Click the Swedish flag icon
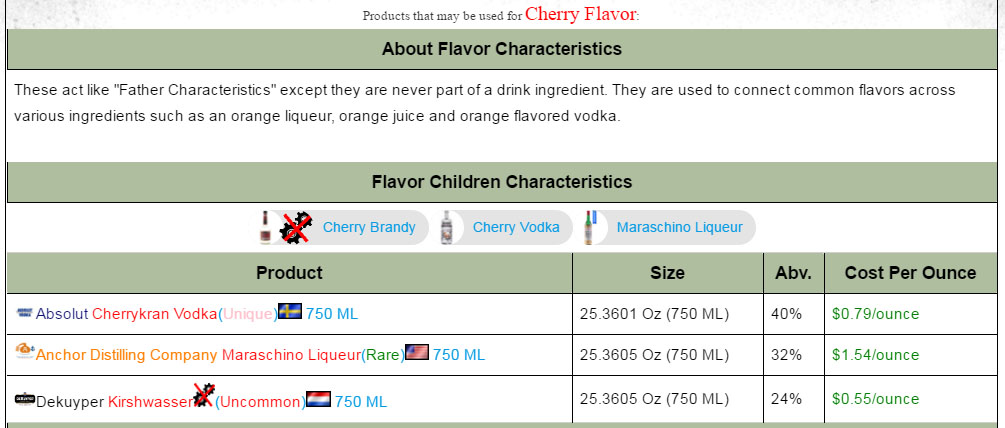1005x428 pixels. [x=290, y=312]
